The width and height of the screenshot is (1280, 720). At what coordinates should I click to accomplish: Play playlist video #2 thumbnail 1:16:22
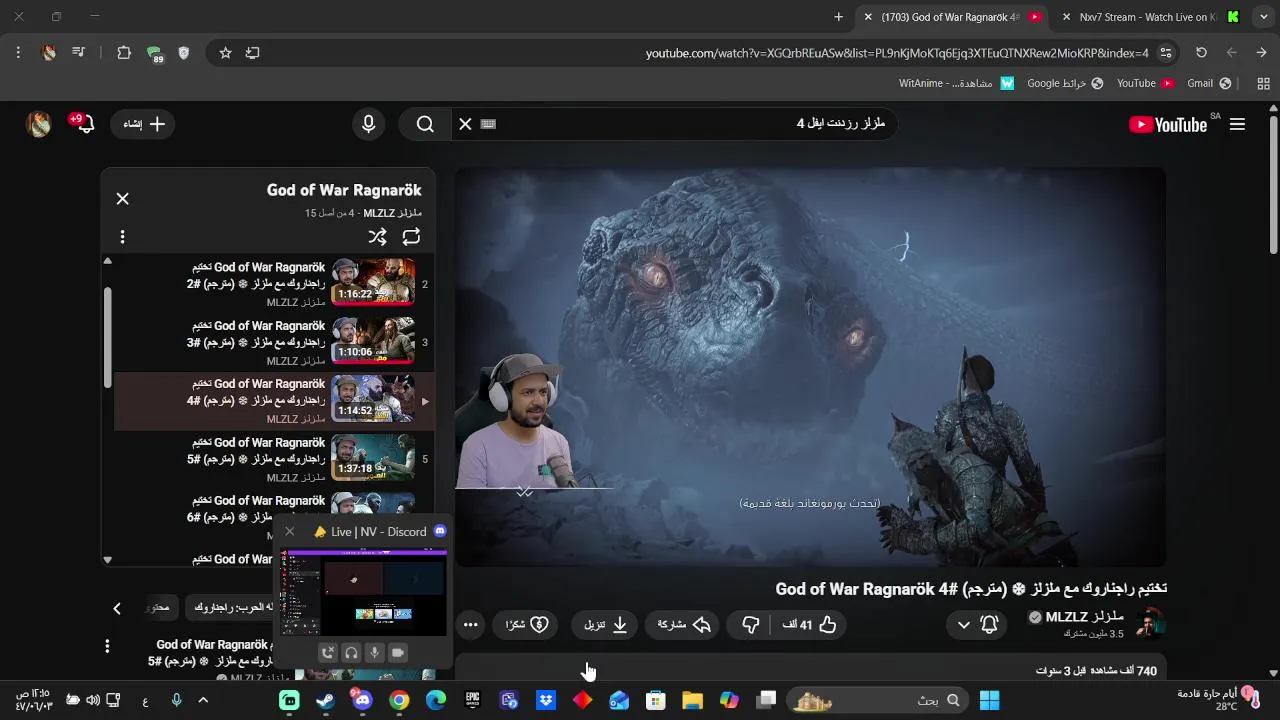tap(372, 283)
